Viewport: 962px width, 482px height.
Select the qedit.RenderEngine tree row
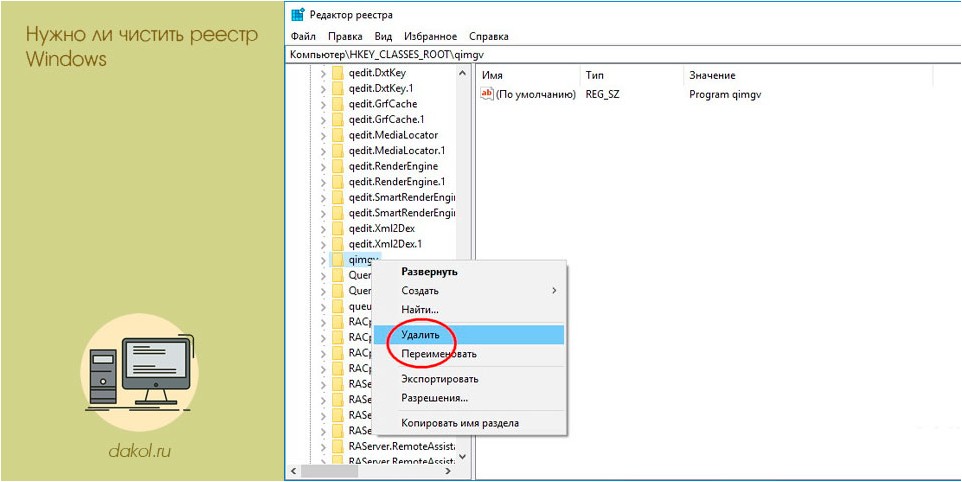coord(393,166)
